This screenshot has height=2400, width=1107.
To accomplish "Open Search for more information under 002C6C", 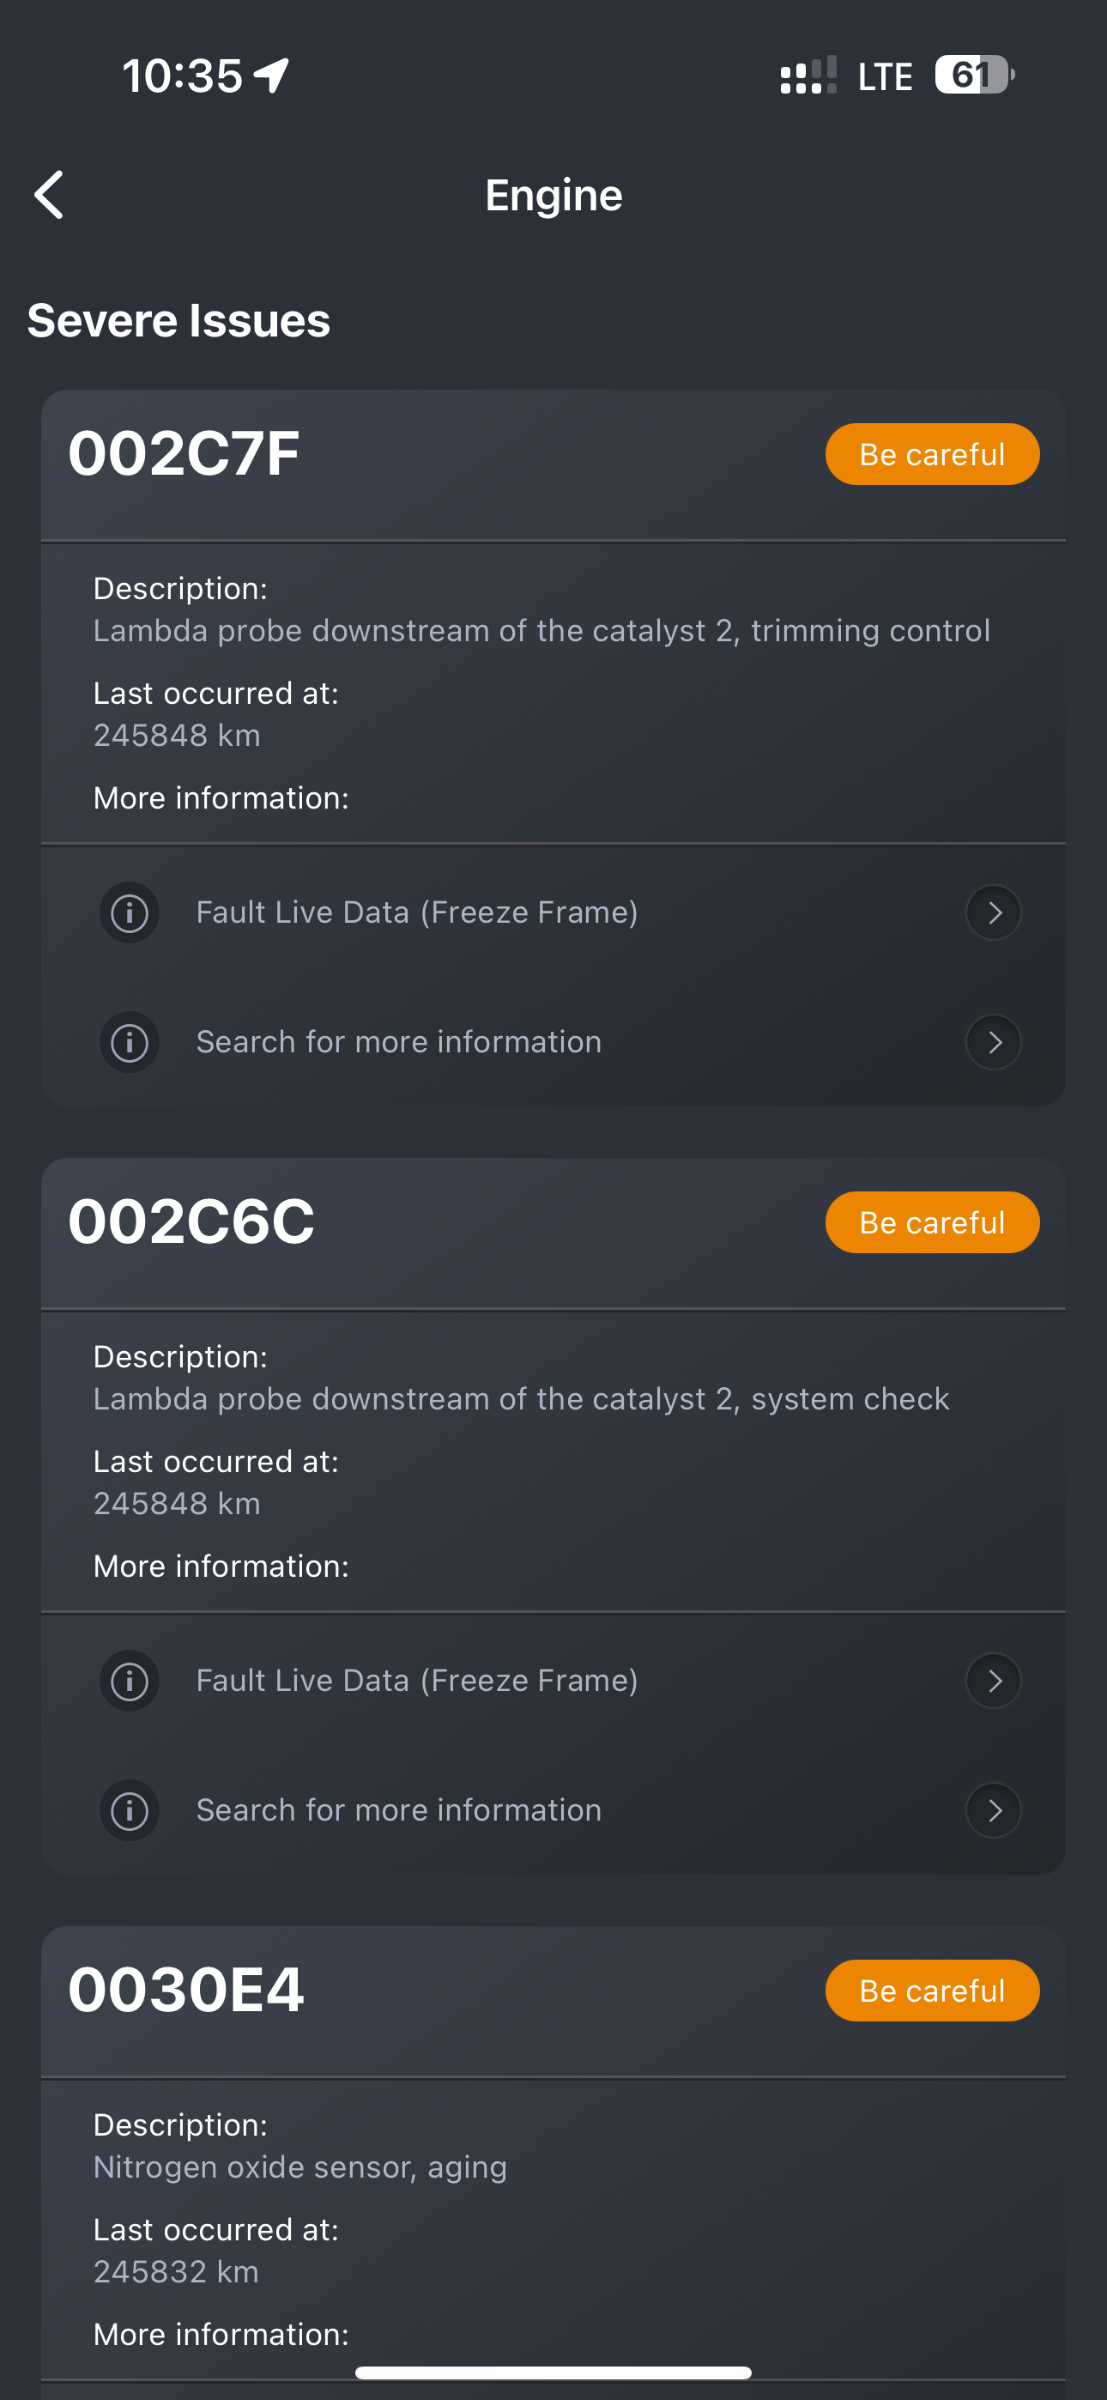I will tap(553, 1810).
